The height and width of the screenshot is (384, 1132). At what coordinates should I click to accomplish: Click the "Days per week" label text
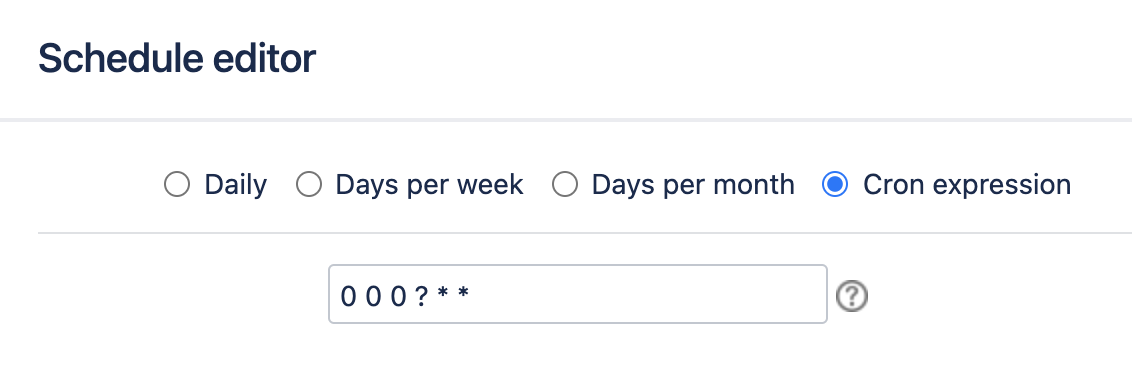[x=429, y=185]
